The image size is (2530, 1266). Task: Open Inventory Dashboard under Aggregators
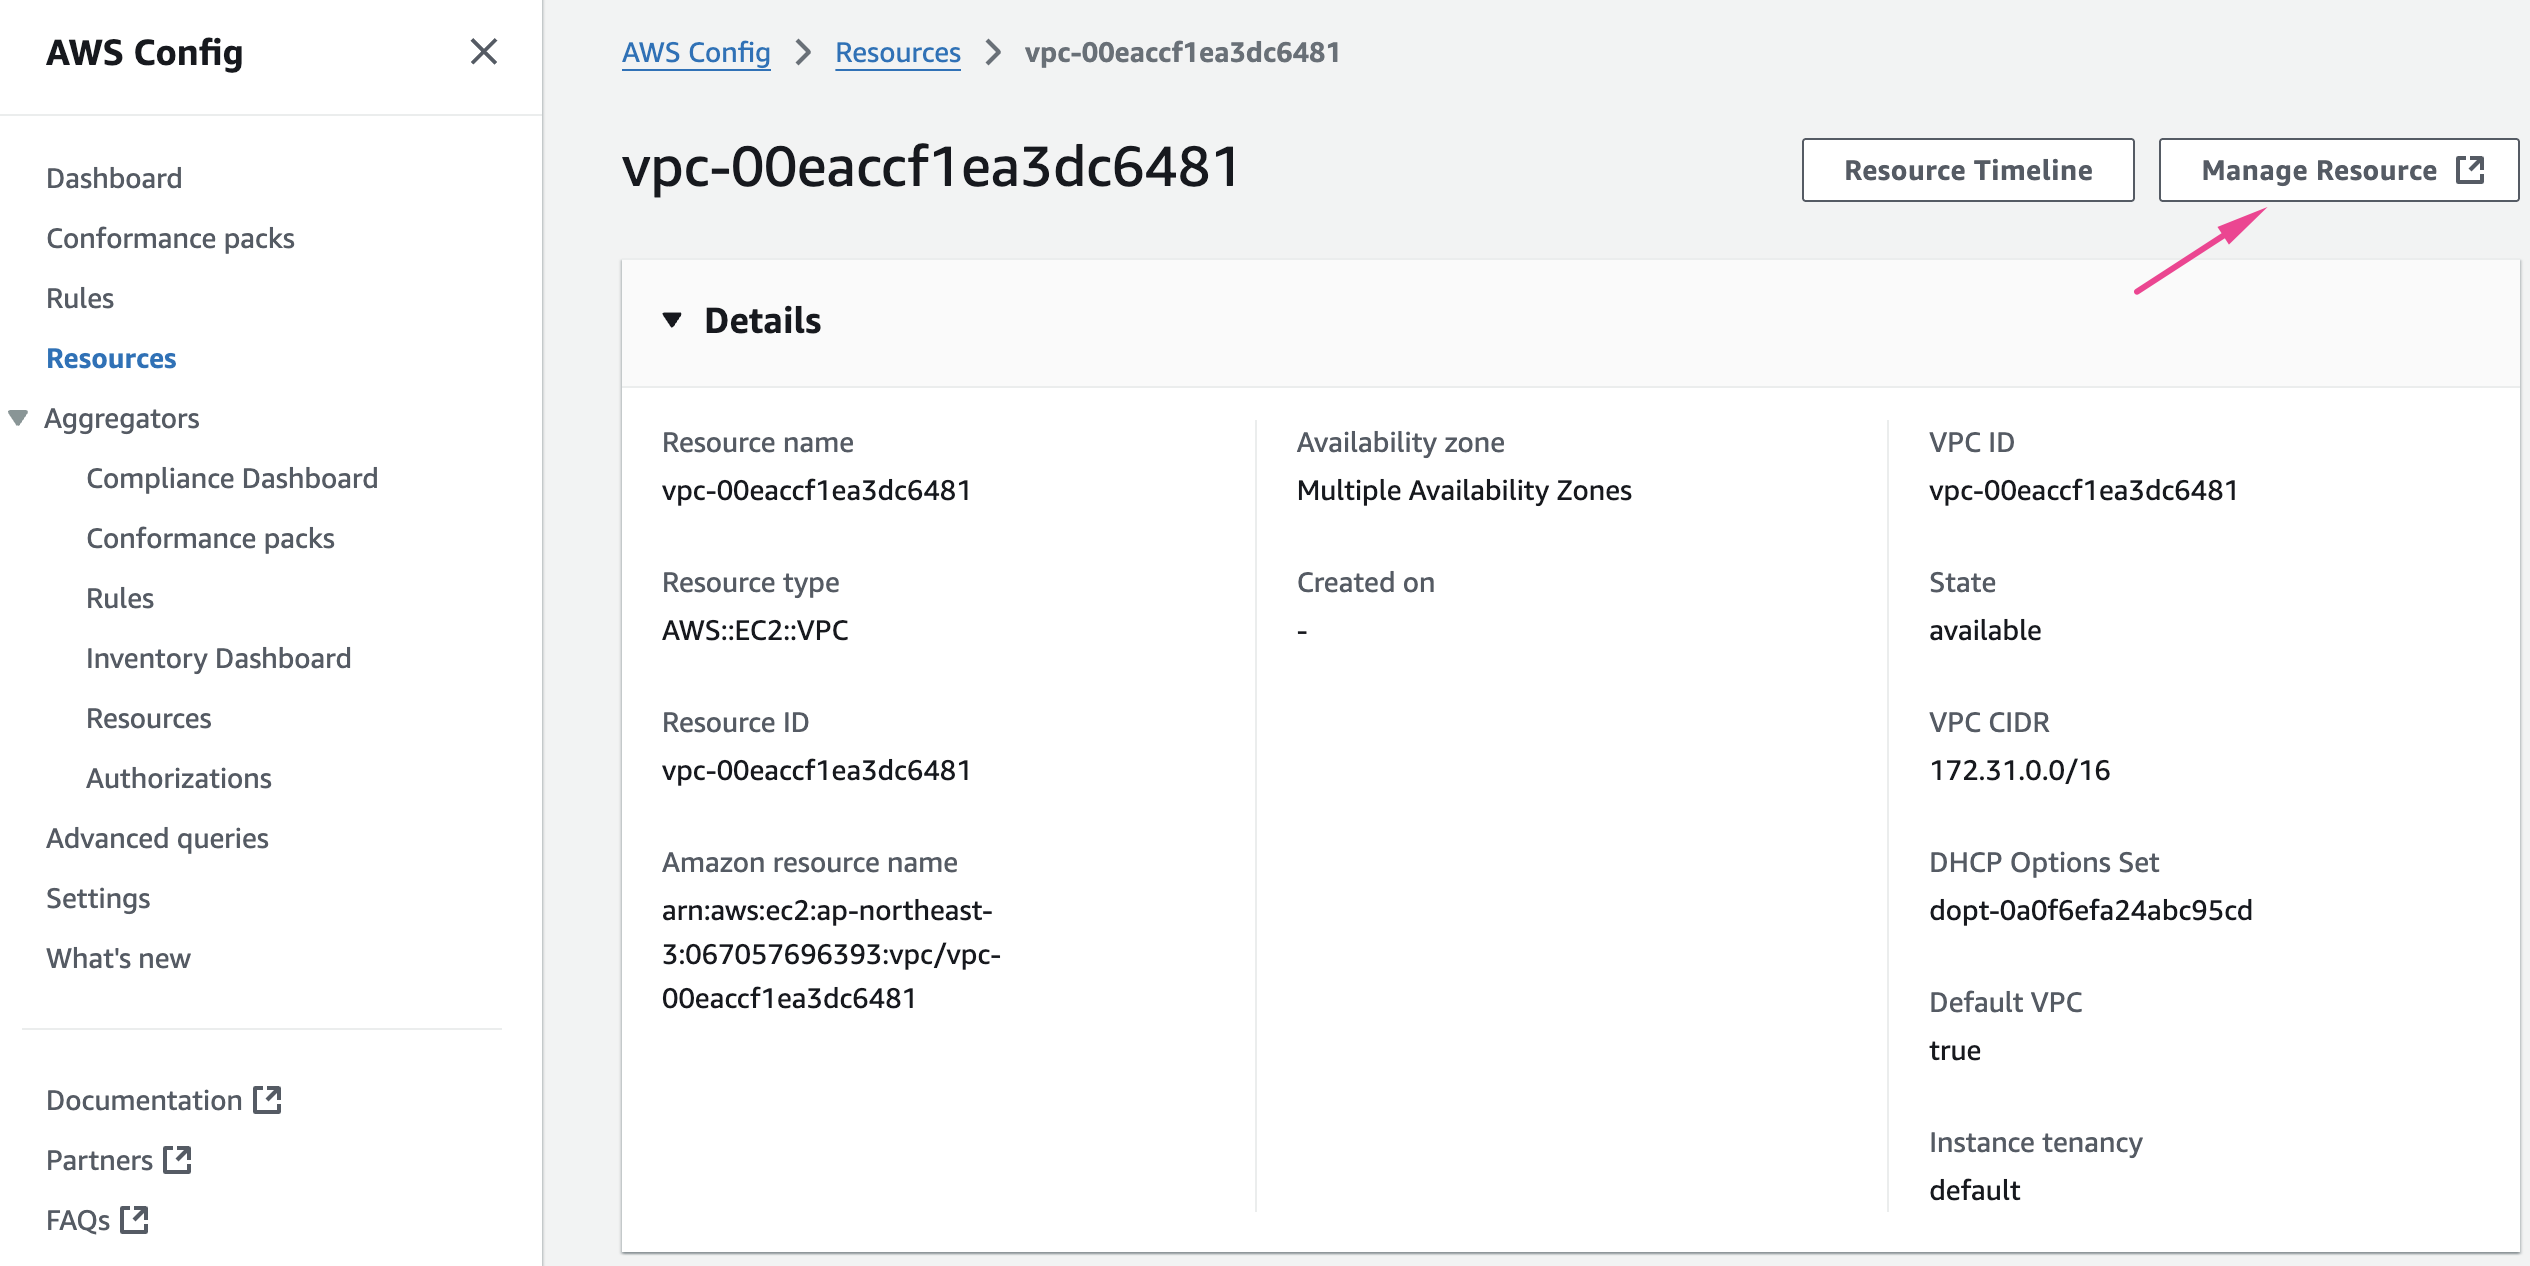(218, 658)
